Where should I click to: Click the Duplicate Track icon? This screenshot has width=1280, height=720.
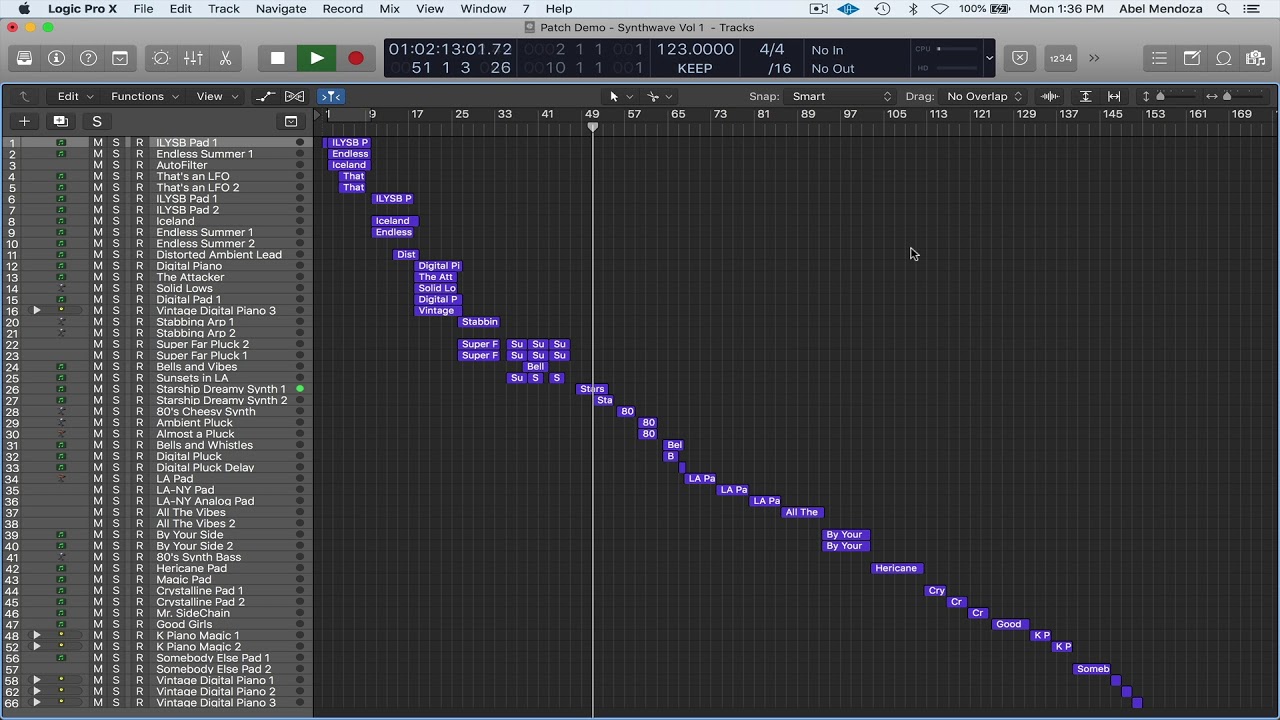pyautogui.click(x=60, y=121)
